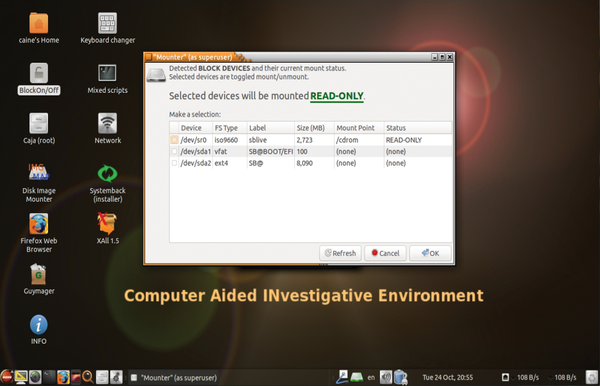Screen dimensions: 600x386
Task: Open the clock showing Tue 24 Oct, 20:55
Action: [447, 378]
